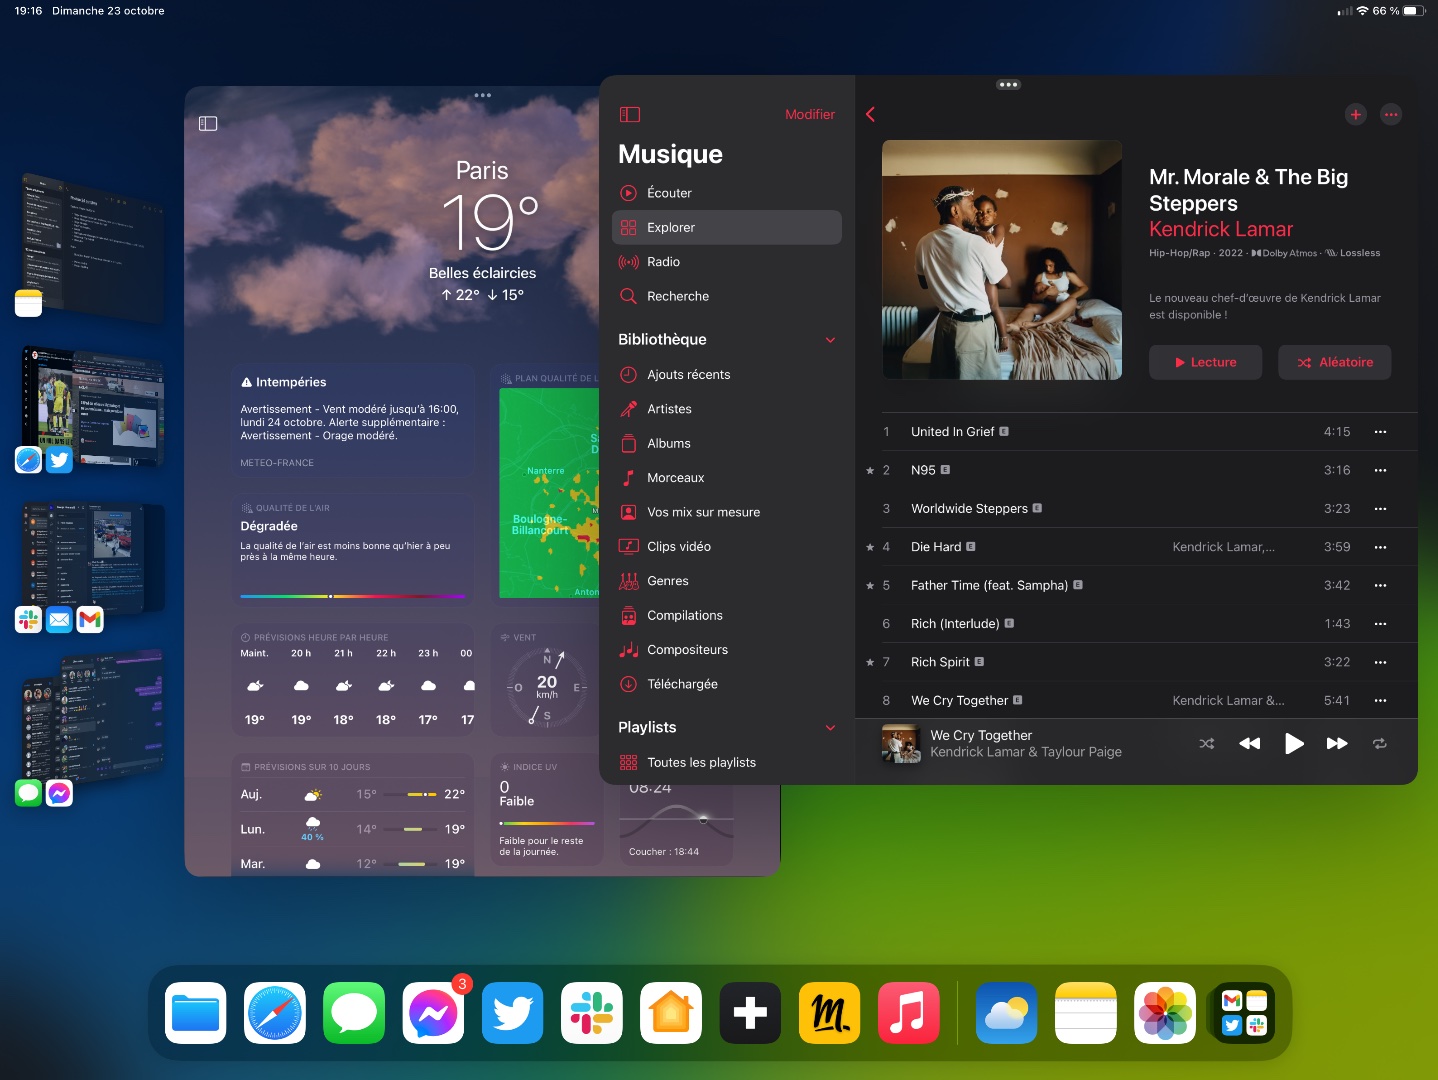Click the UV index color bar
Viewport: 1438px width, 1080px height.
point(547,823)
